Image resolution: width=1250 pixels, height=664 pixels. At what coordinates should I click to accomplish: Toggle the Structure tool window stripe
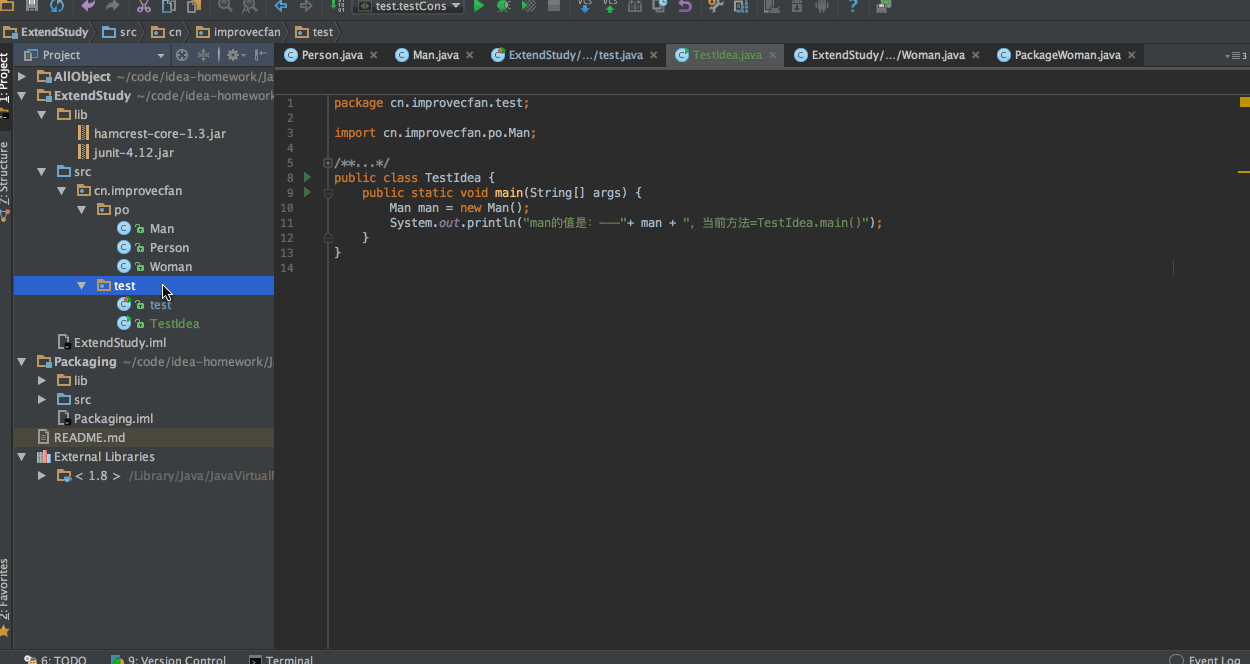(x=5, y=175)
